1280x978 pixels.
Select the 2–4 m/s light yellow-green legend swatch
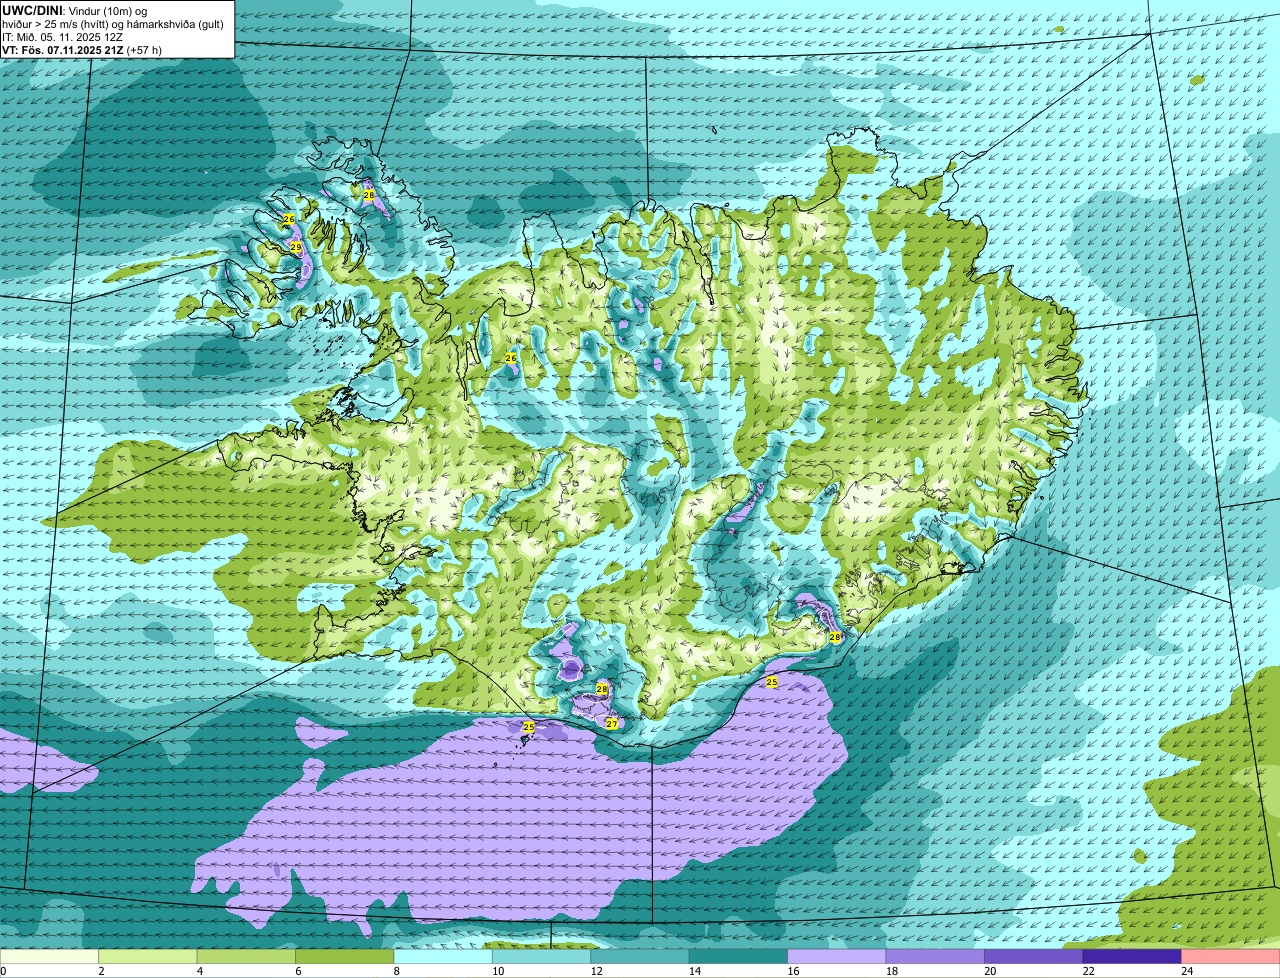[x=149, y=957]
